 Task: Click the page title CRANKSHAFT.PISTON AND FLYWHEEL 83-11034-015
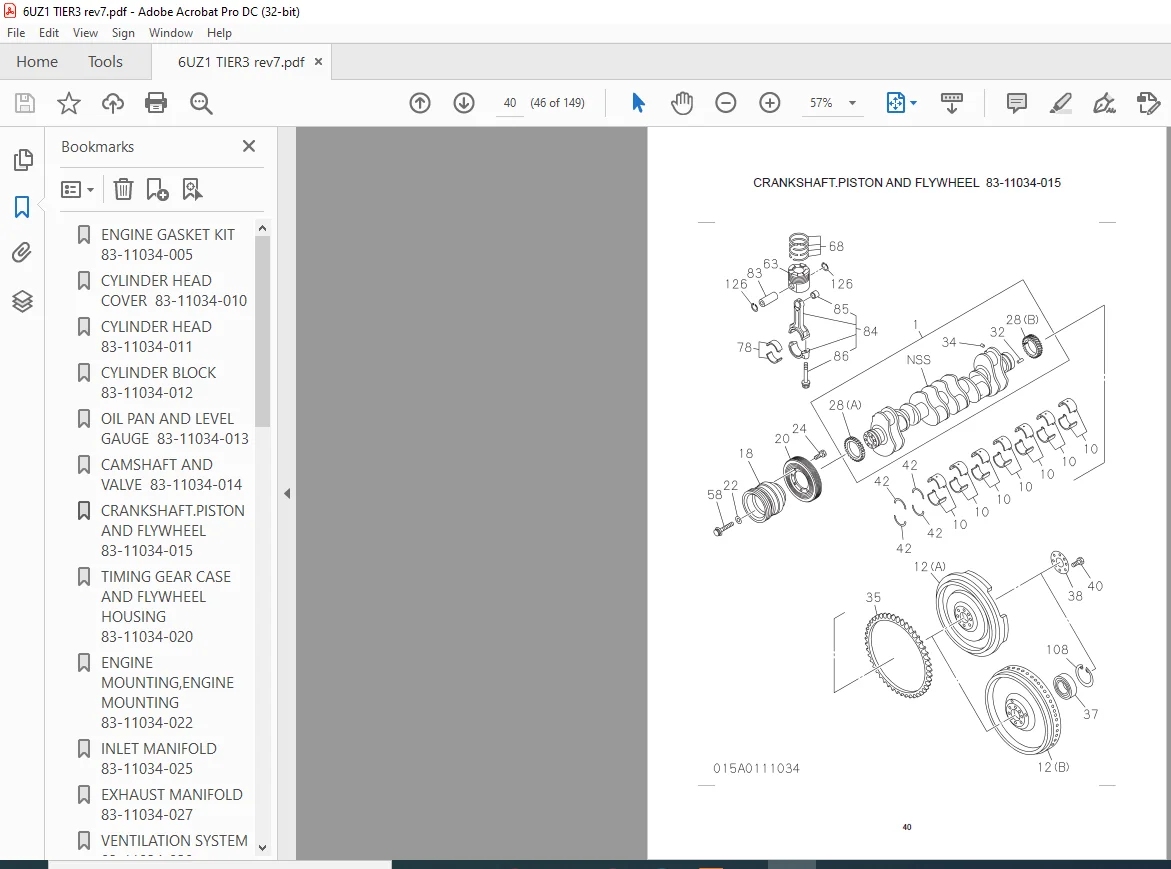[x=907, y=183]
